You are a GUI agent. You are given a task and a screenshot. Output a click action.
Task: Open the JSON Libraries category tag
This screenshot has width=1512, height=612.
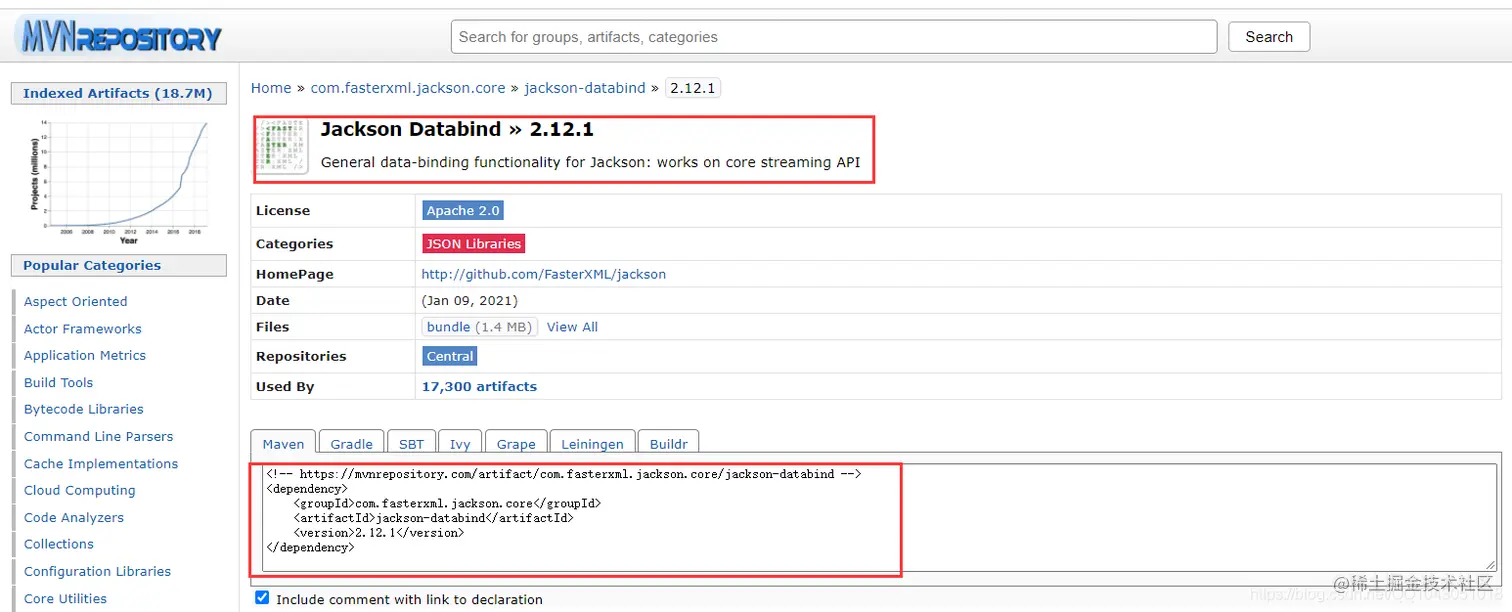(x=474, y=244)
